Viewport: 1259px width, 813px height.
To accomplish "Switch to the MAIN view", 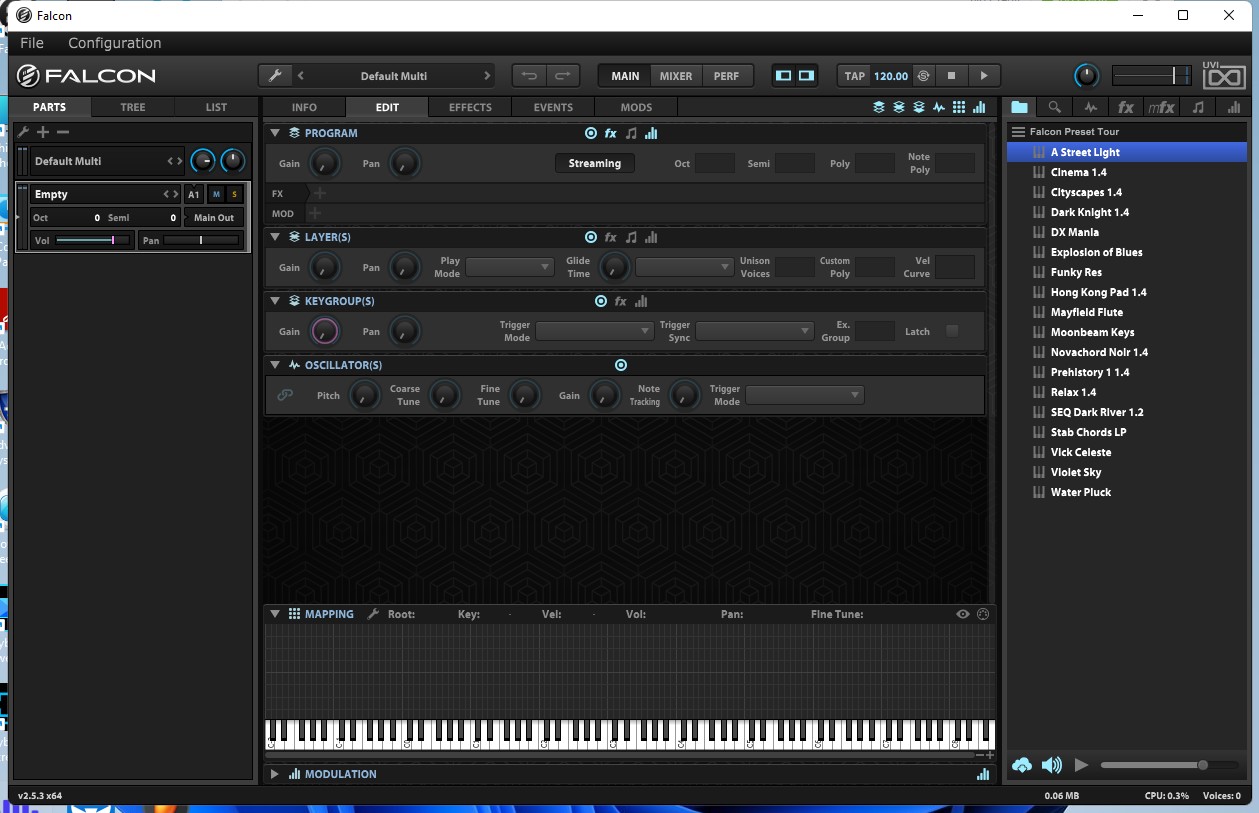I will click(625, 76).
